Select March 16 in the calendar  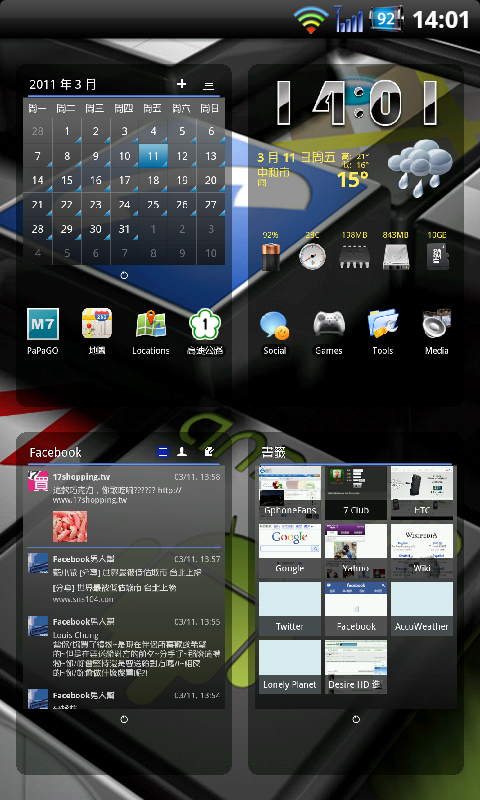96,180
